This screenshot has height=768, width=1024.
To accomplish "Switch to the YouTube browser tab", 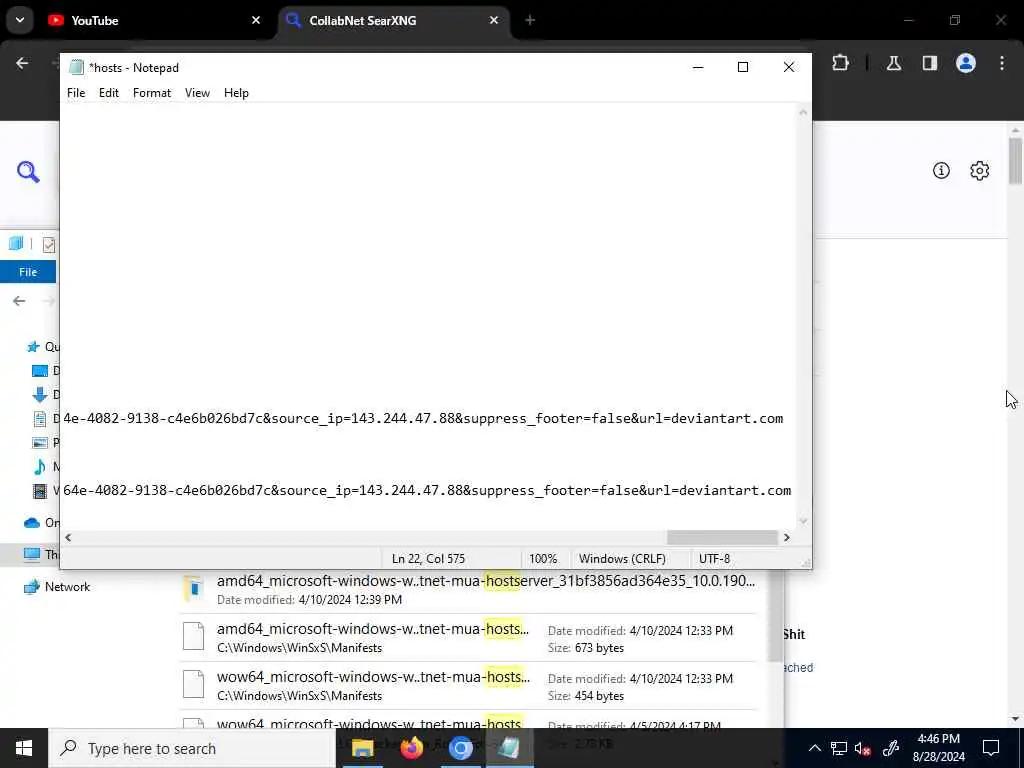I will point(154,20).
